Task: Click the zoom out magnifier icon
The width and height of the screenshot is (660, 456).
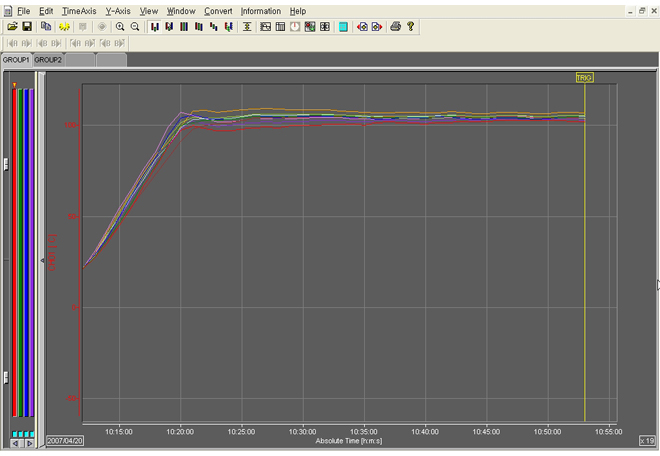Action: pos(135,27)
